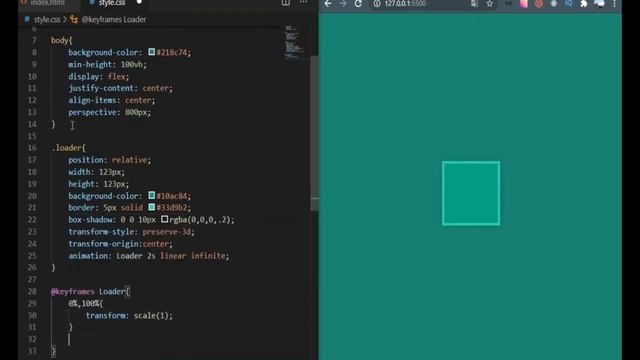This screenshot has height=360, width=640.
Task: Click the code minimap preview
Action: pyautogui.click(x=293, y=42)
